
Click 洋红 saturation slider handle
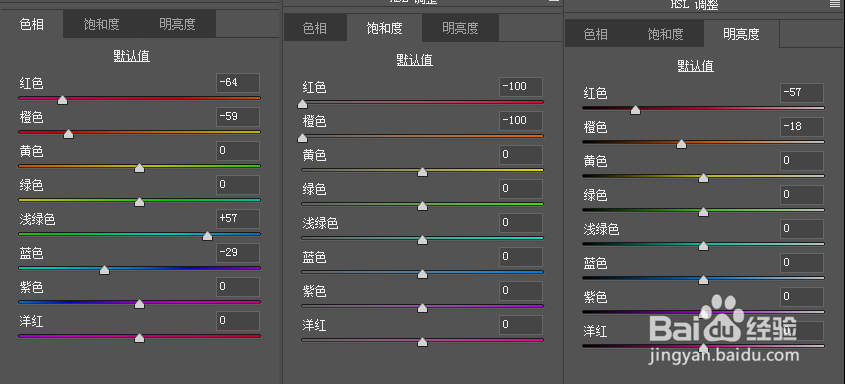422,341
